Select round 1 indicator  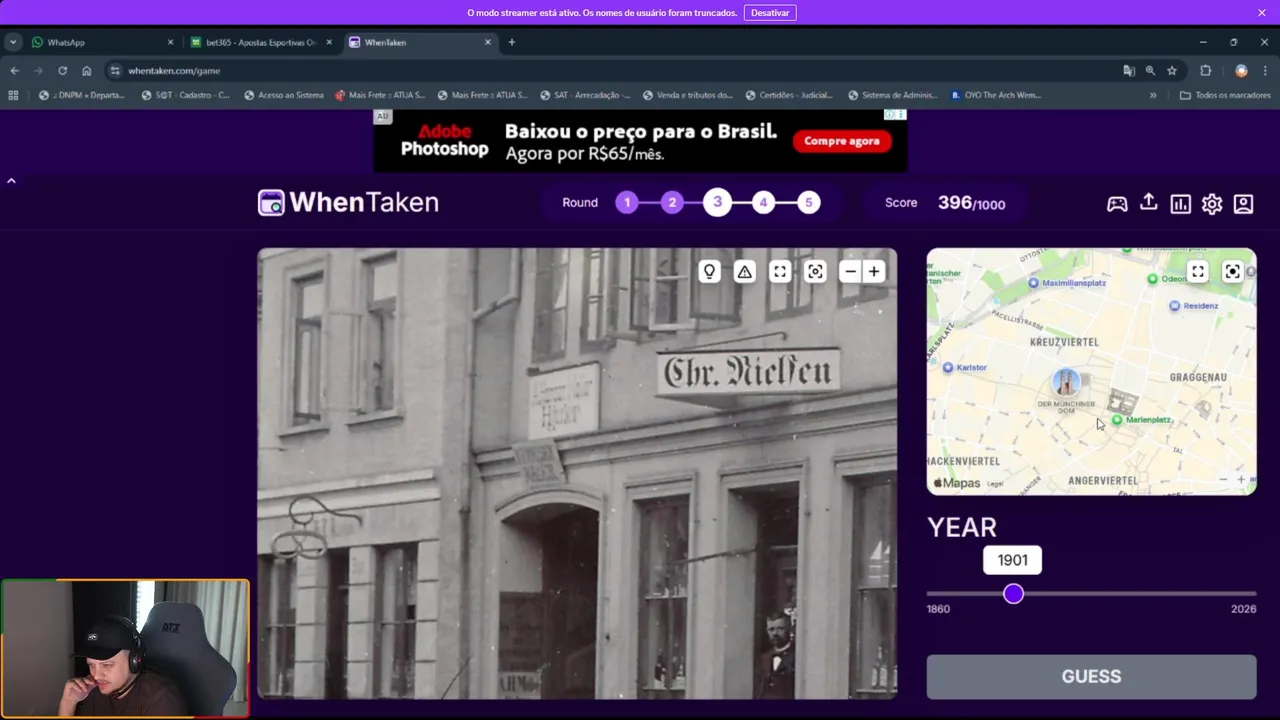627,202
